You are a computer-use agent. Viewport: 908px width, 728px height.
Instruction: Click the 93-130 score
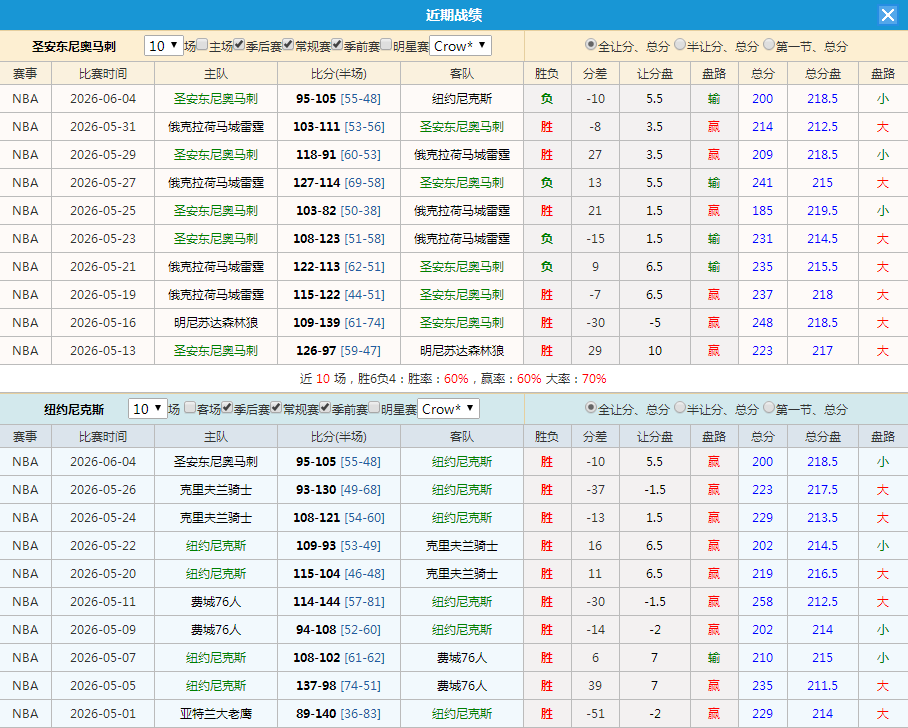(316, 490)
